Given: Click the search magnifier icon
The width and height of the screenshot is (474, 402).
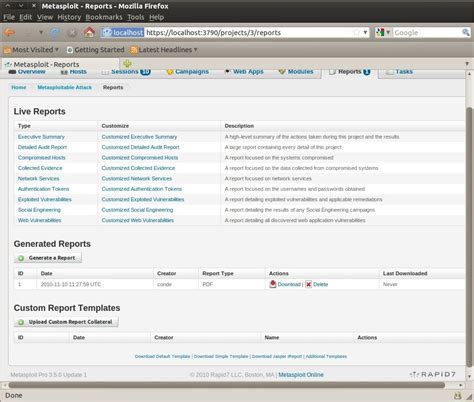Looking at the screenshot, I should click(x=466, y=32).
